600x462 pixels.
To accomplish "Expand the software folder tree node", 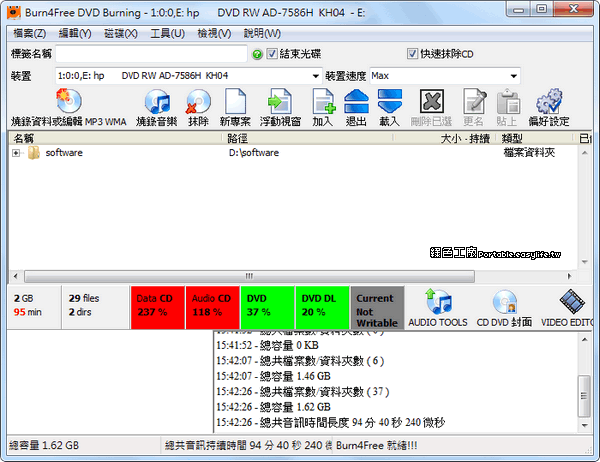I will [x=16, y=153].
